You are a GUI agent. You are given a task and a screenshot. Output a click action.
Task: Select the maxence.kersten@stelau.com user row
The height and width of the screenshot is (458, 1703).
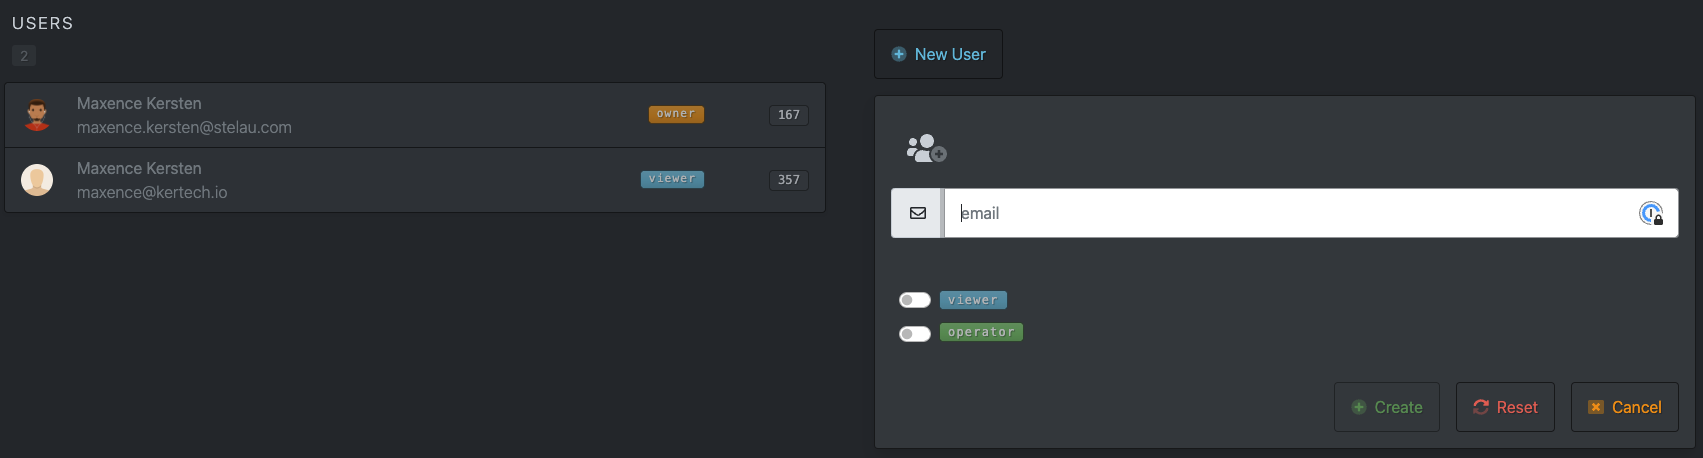click(400, 115)
